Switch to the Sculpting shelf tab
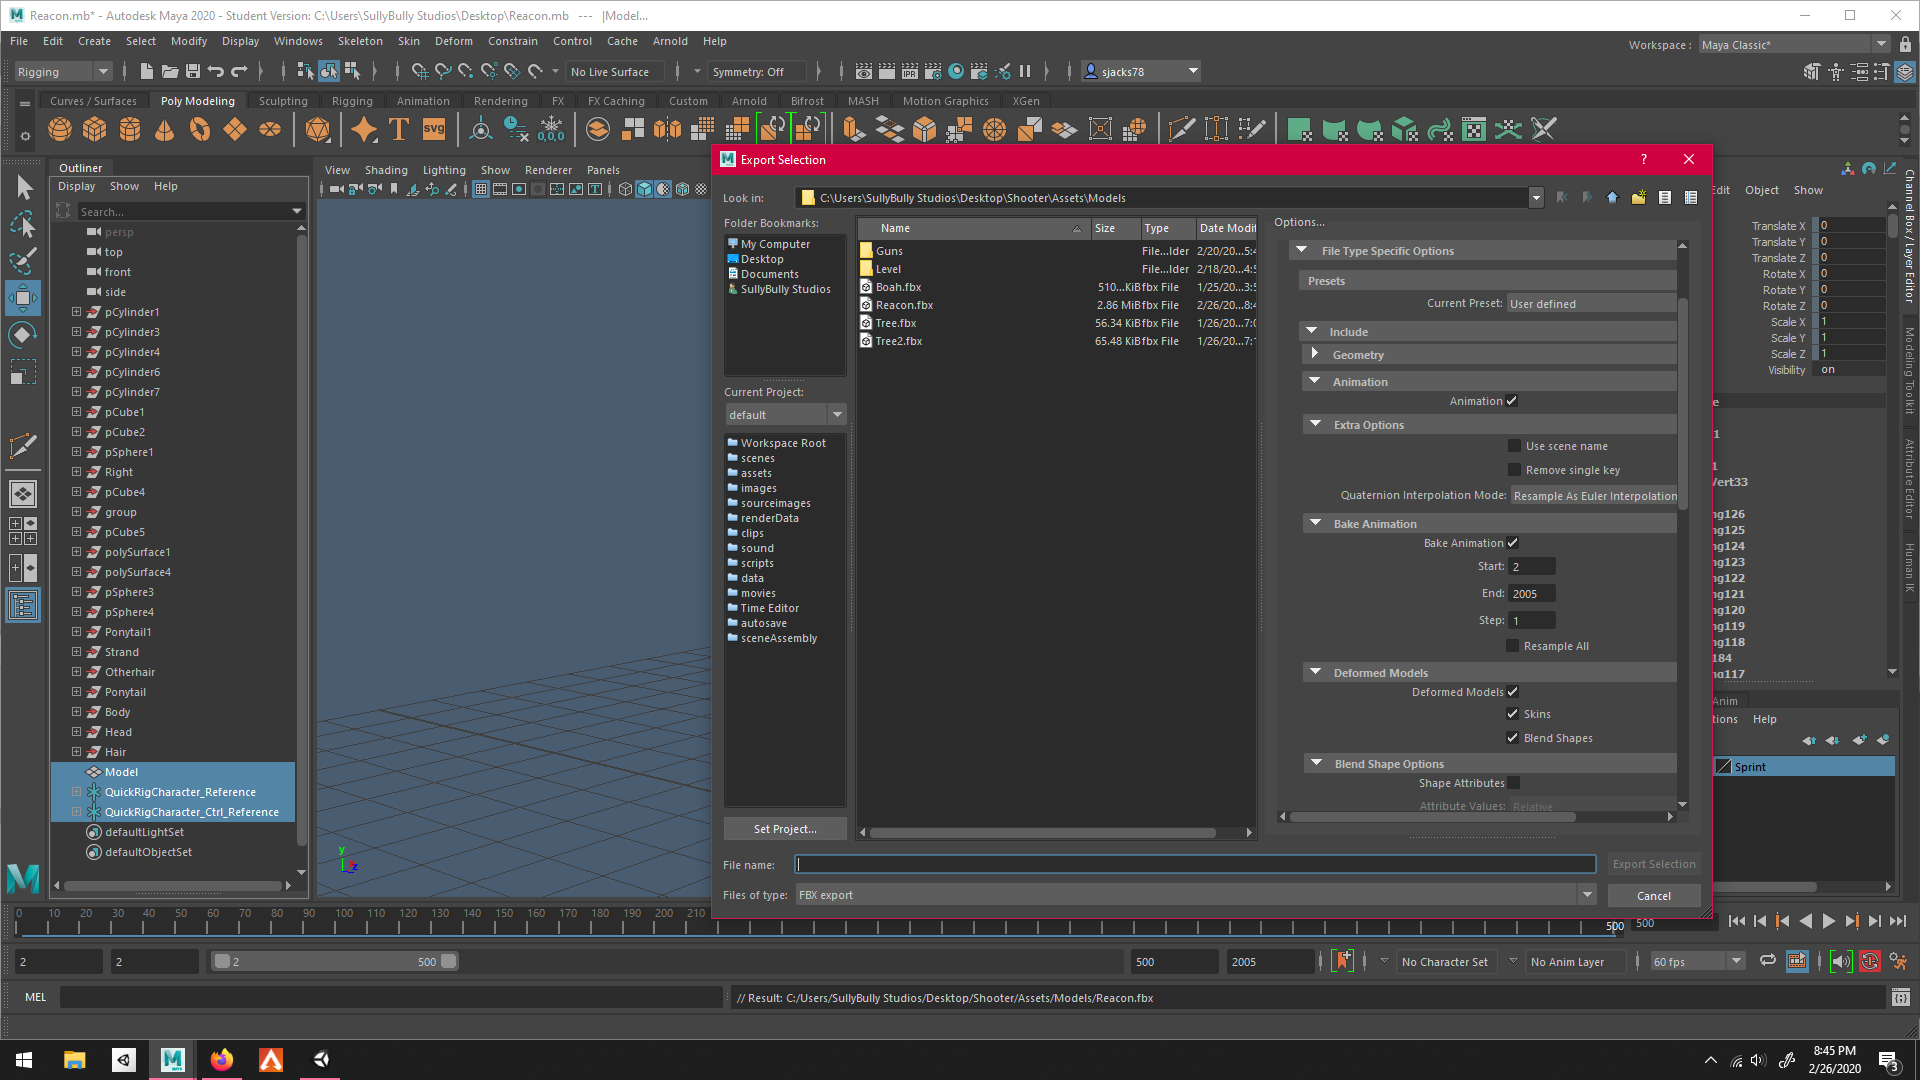1920x1080 pixels. click(283, 101)
